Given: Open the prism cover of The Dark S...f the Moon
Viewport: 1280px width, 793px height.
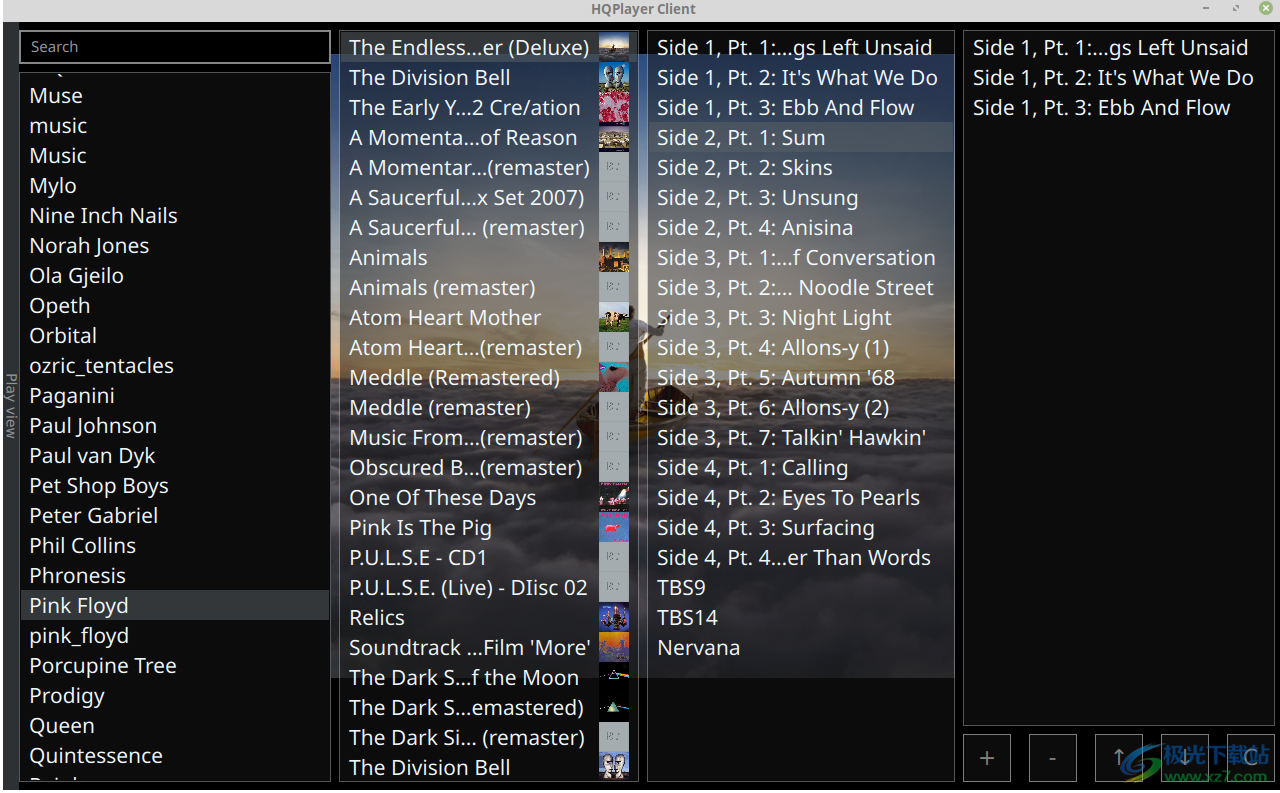Looking at the screenshot, I should [614, 677].
